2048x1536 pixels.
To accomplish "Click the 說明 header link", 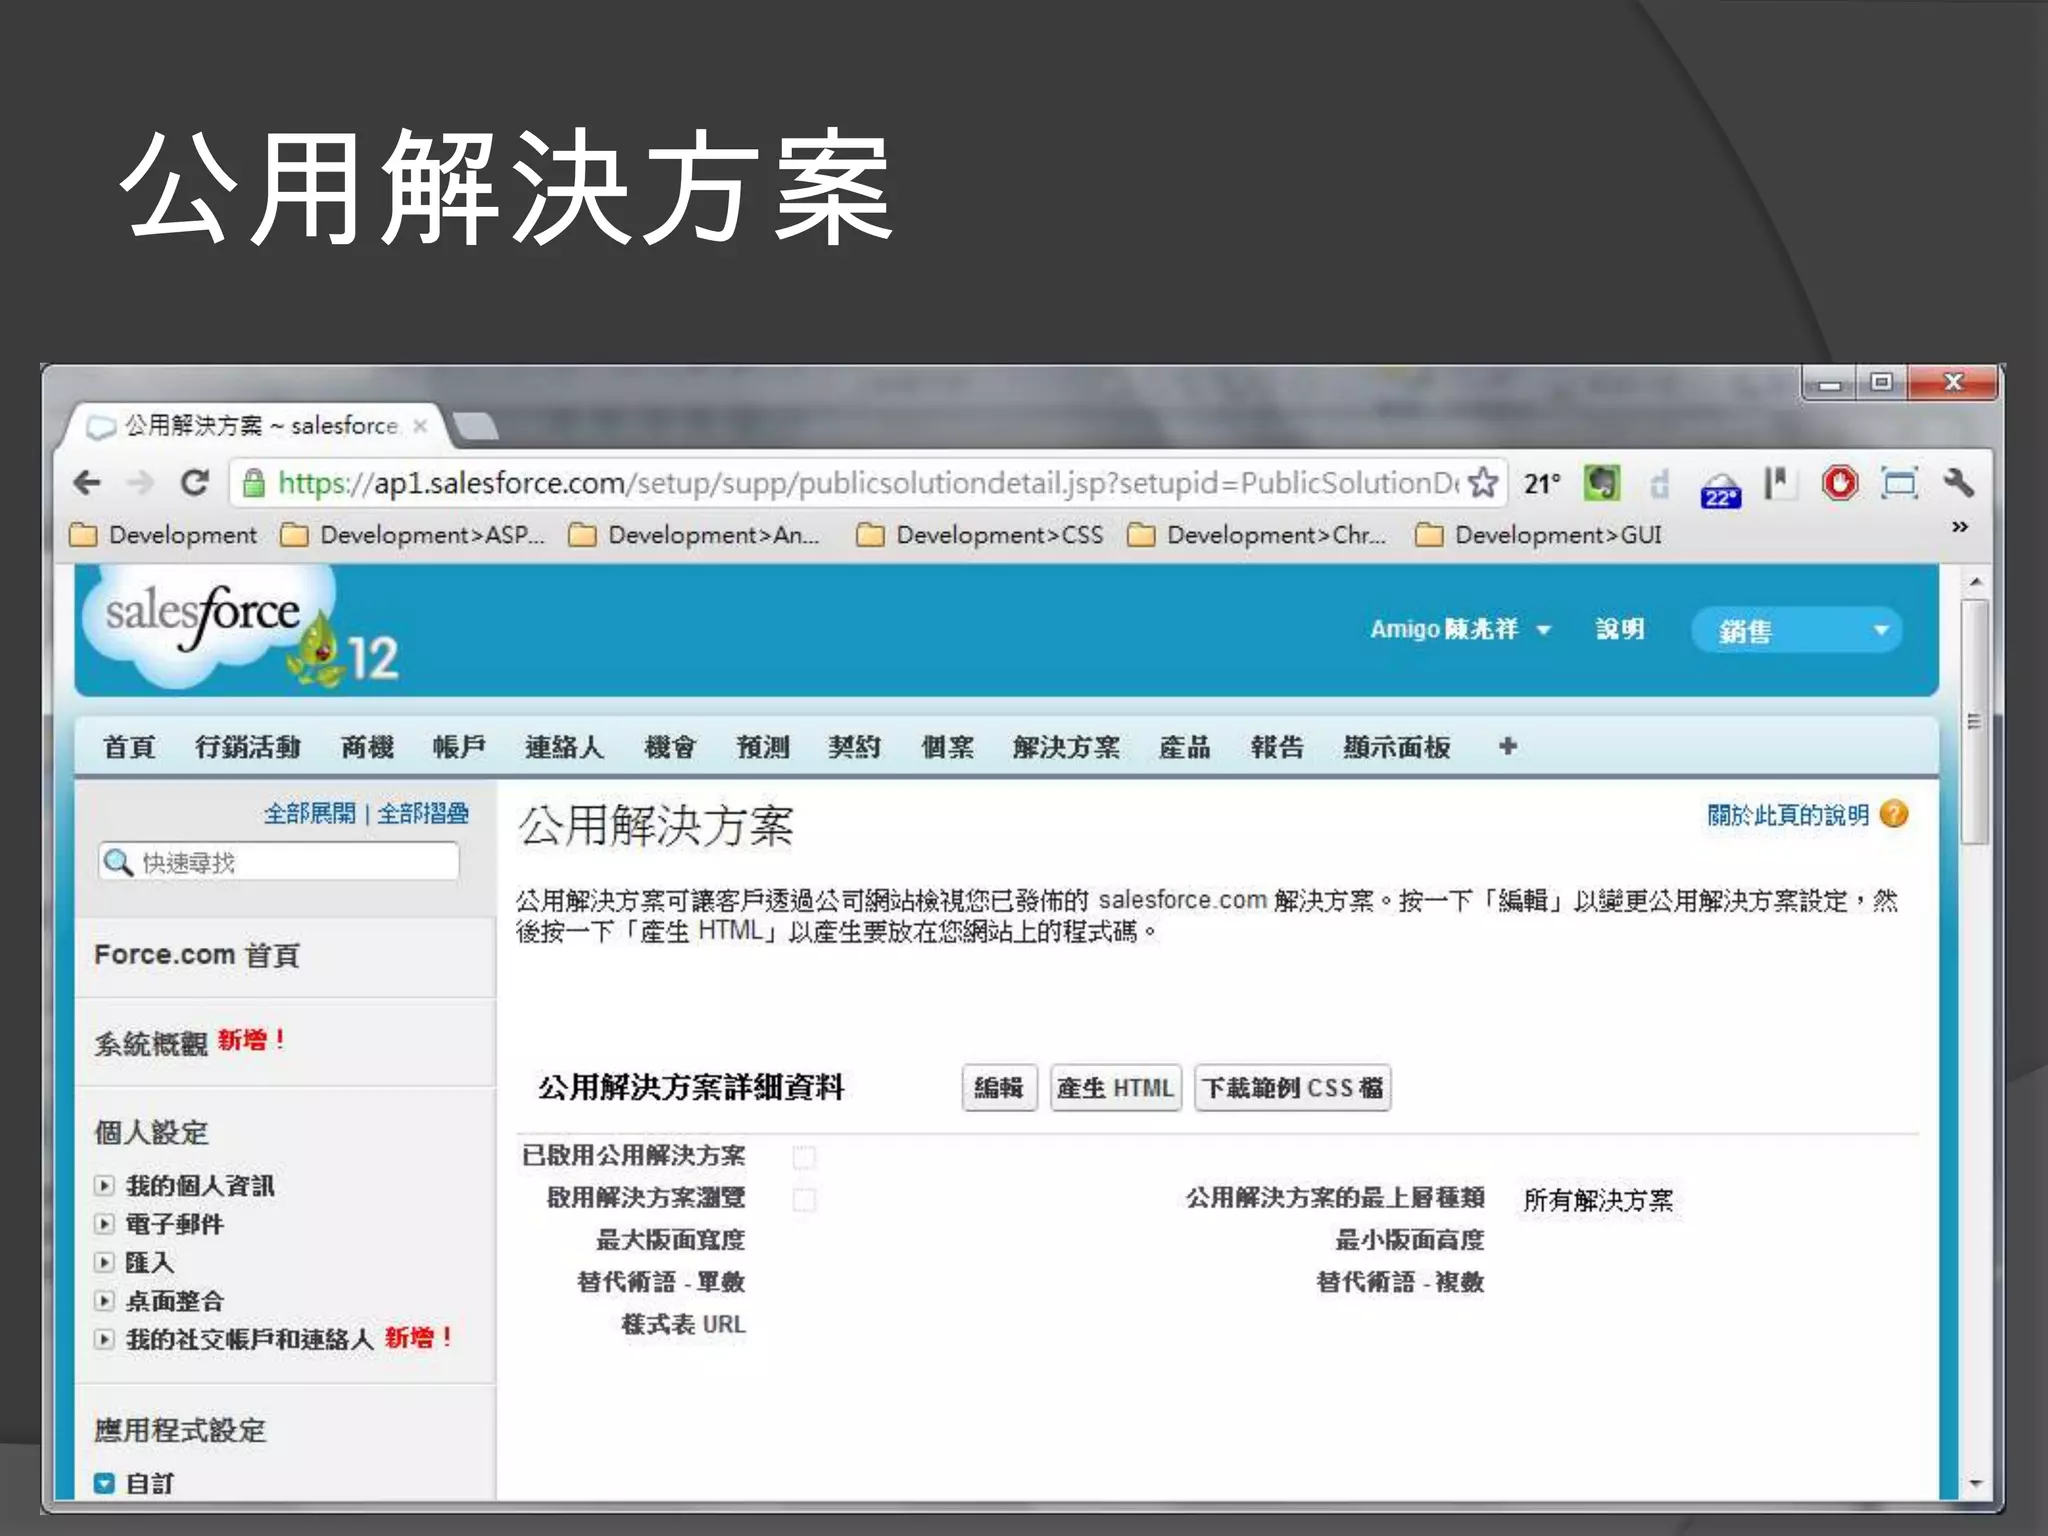I will [x=1620, y=629].
